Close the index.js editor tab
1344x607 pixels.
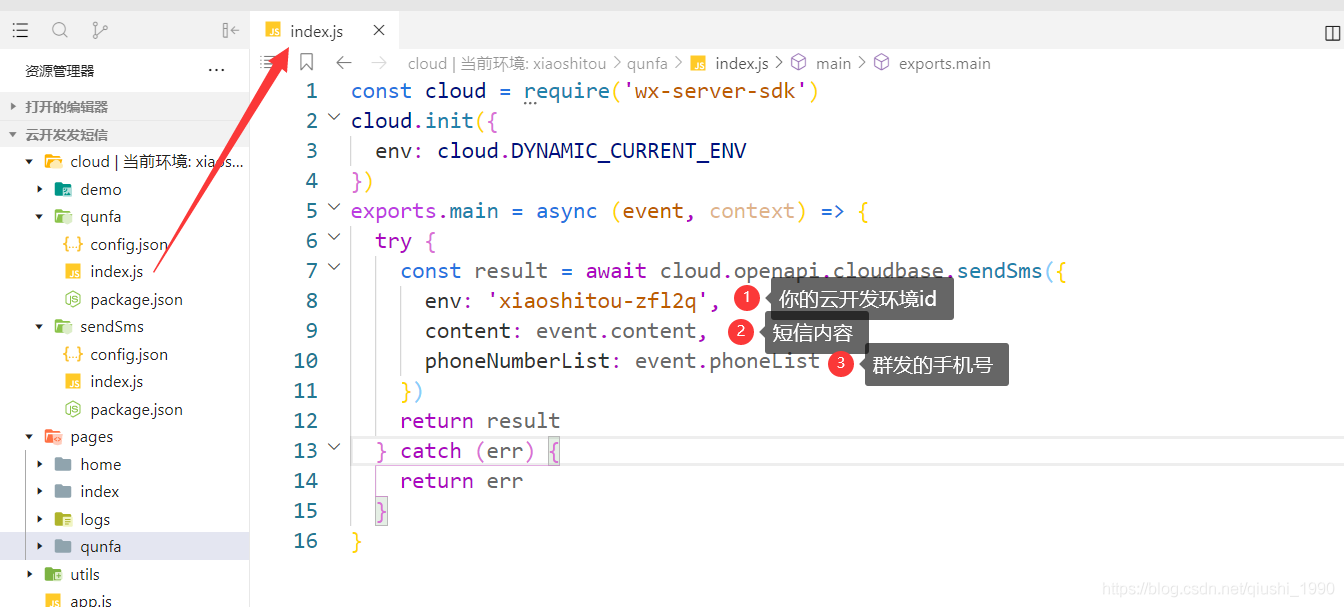pos(379,30)
